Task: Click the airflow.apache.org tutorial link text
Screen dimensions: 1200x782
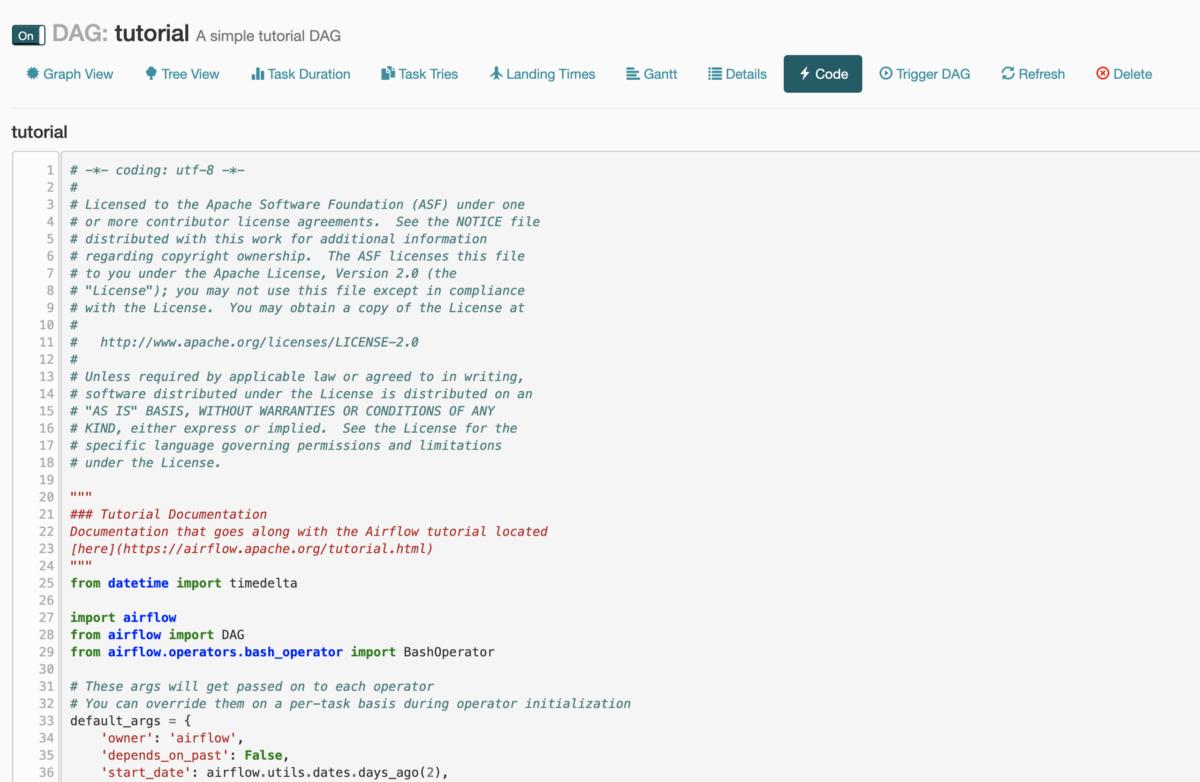Action: tap(252, 548)
